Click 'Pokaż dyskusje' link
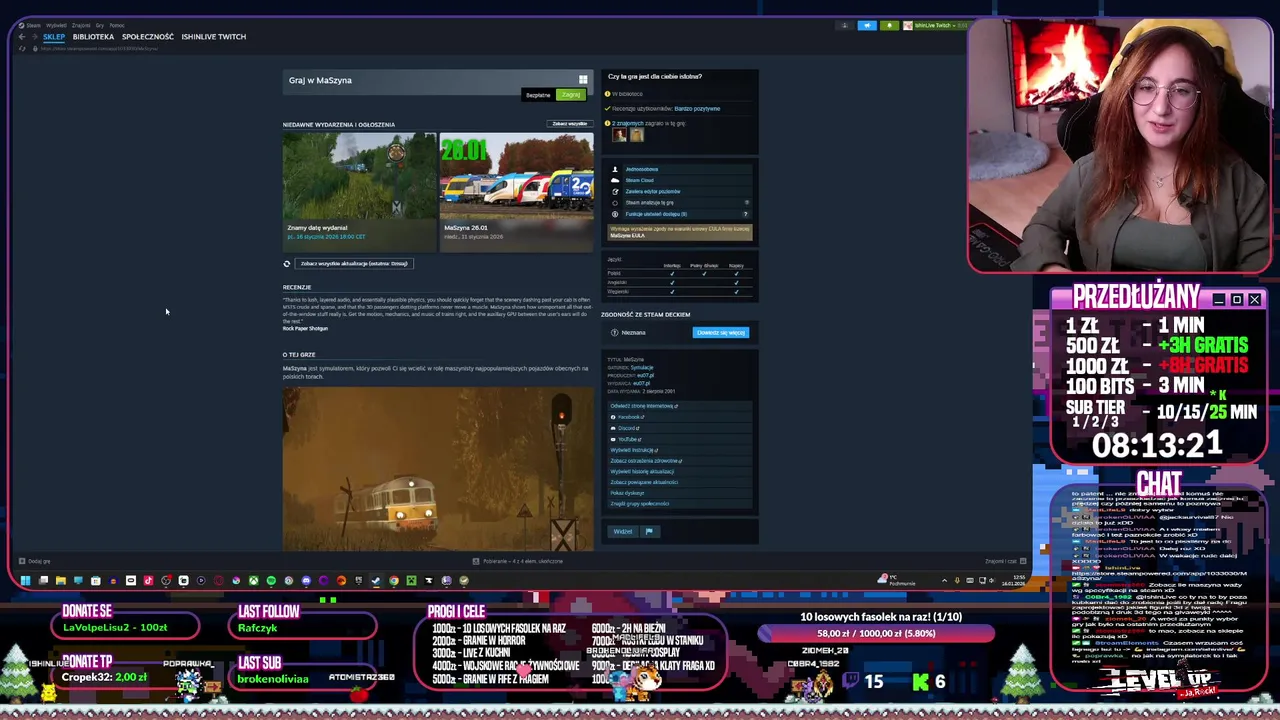The width and height of the screenshot is (1280, 720). [627, 493]
